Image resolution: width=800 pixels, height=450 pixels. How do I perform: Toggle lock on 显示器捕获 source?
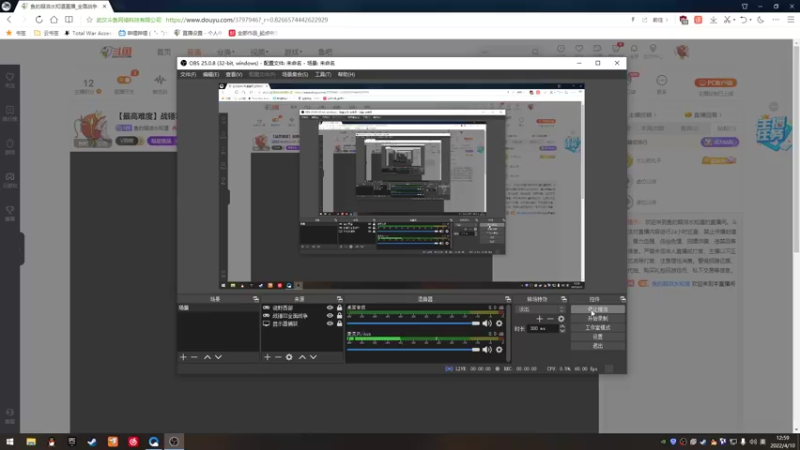(x=339, y=323)
